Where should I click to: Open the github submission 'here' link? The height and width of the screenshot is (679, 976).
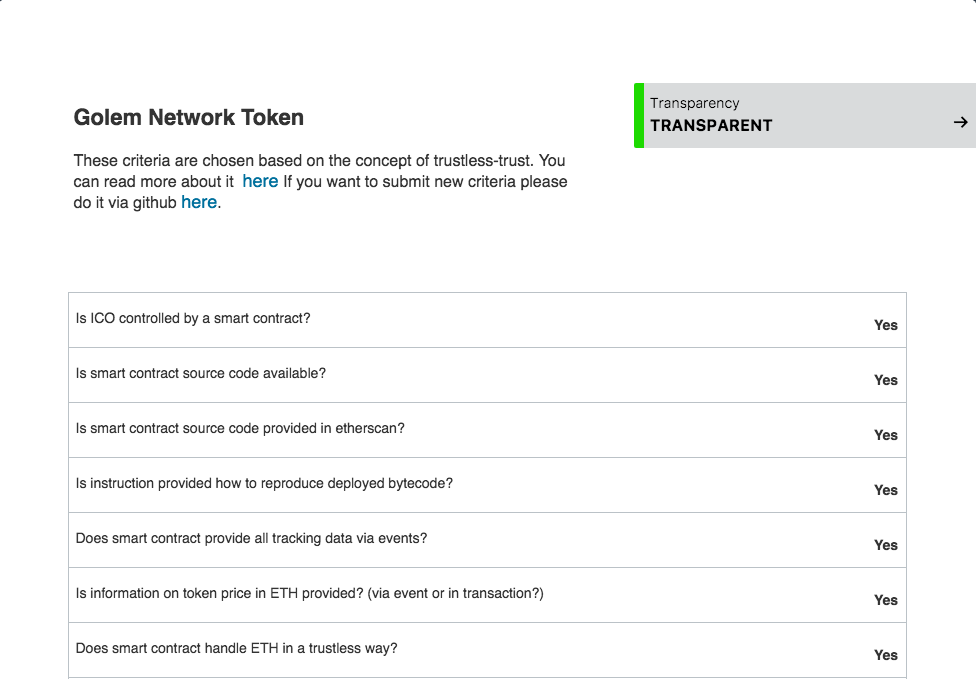pyautogui.click(x=199, y=202)
